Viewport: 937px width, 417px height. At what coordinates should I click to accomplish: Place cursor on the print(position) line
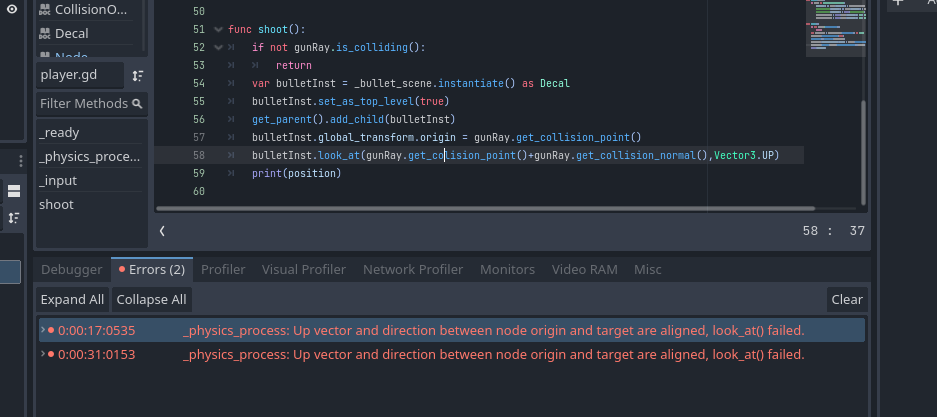[296, 173]
